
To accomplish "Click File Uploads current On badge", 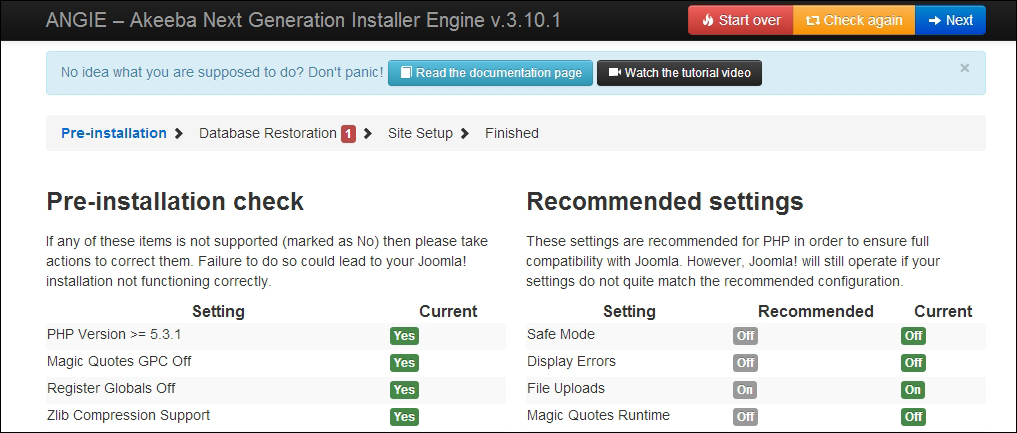I will pos(913,390).
